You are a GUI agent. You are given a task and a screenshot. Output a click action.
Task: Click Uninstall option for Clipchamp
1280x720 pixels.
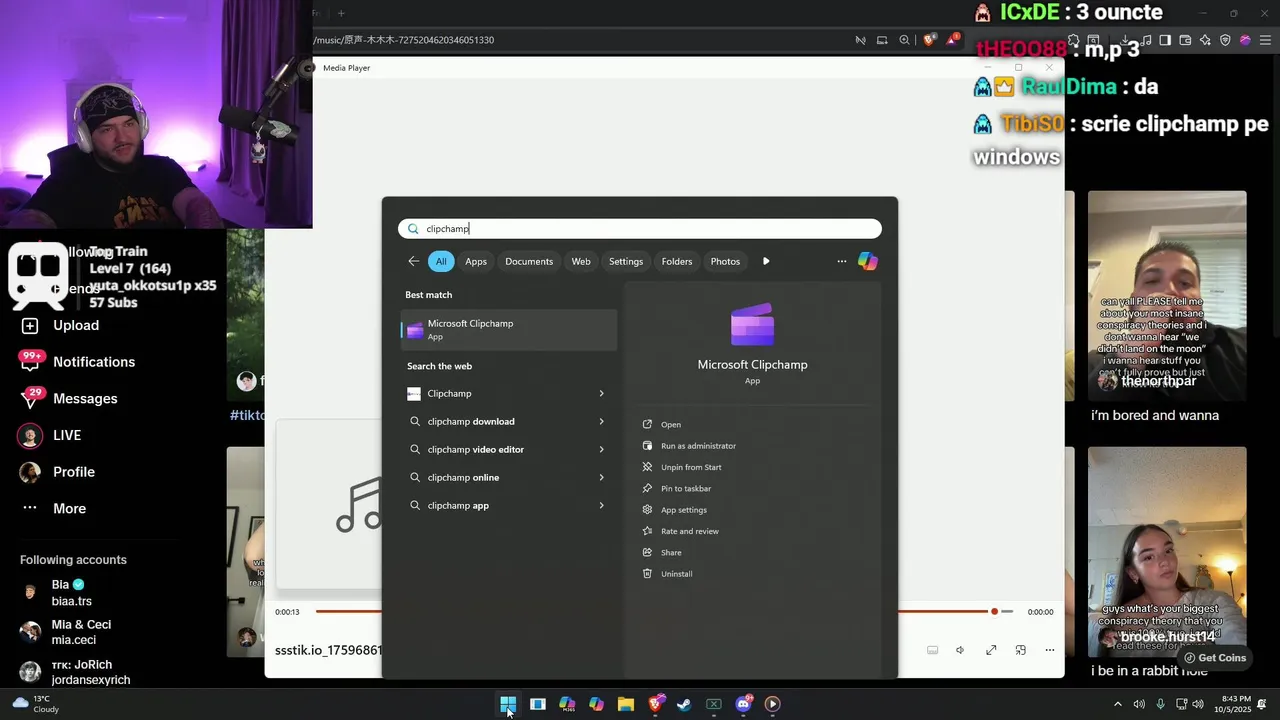tap(676, 574)
